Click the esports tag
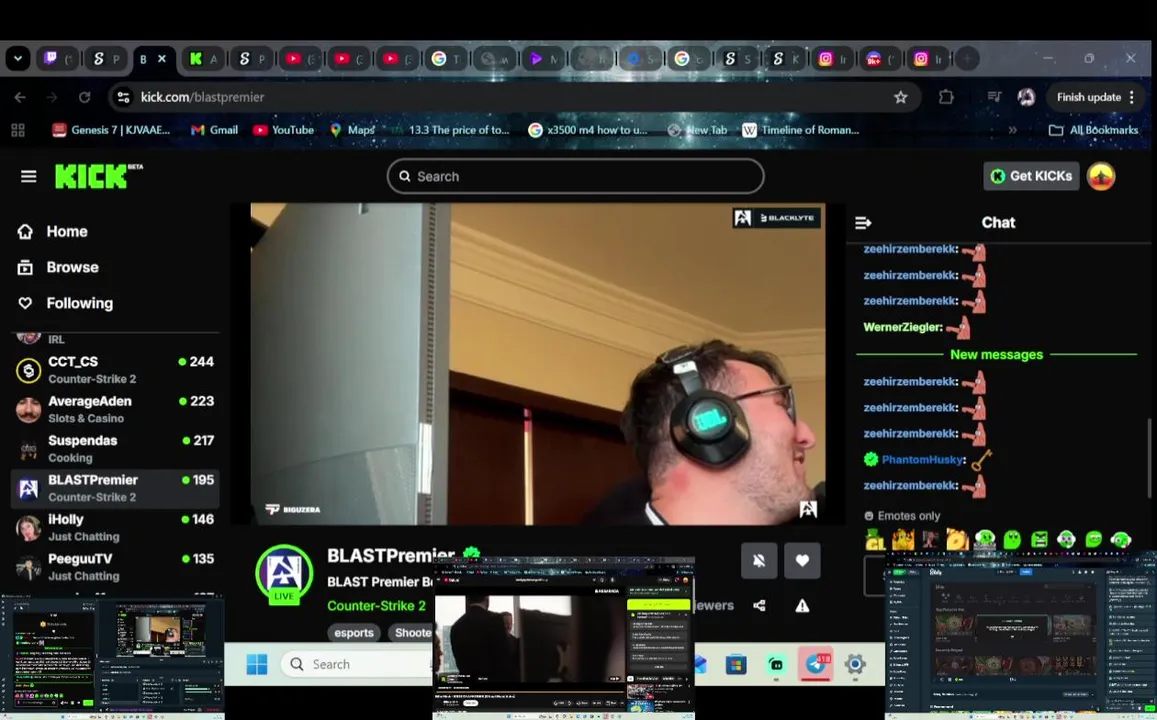Screen dimensions: 1157x720 [354, 633]
